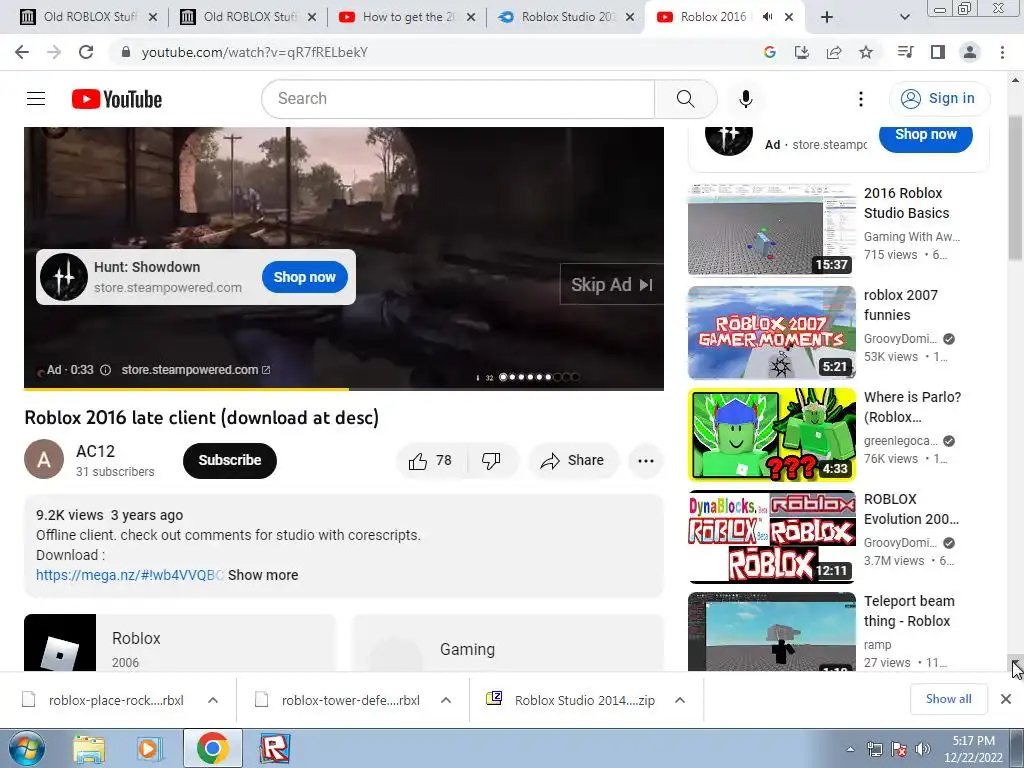Open Chrome three-dot menu
This screenshot has height=768, width=1024.
1002,52
